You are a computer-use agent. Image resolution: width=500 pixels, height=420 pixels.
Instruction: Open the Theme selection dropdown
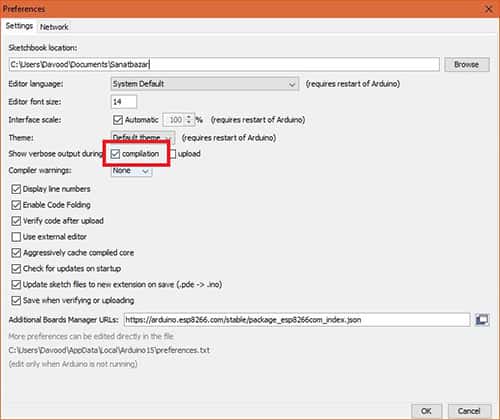tap(143, 137)
